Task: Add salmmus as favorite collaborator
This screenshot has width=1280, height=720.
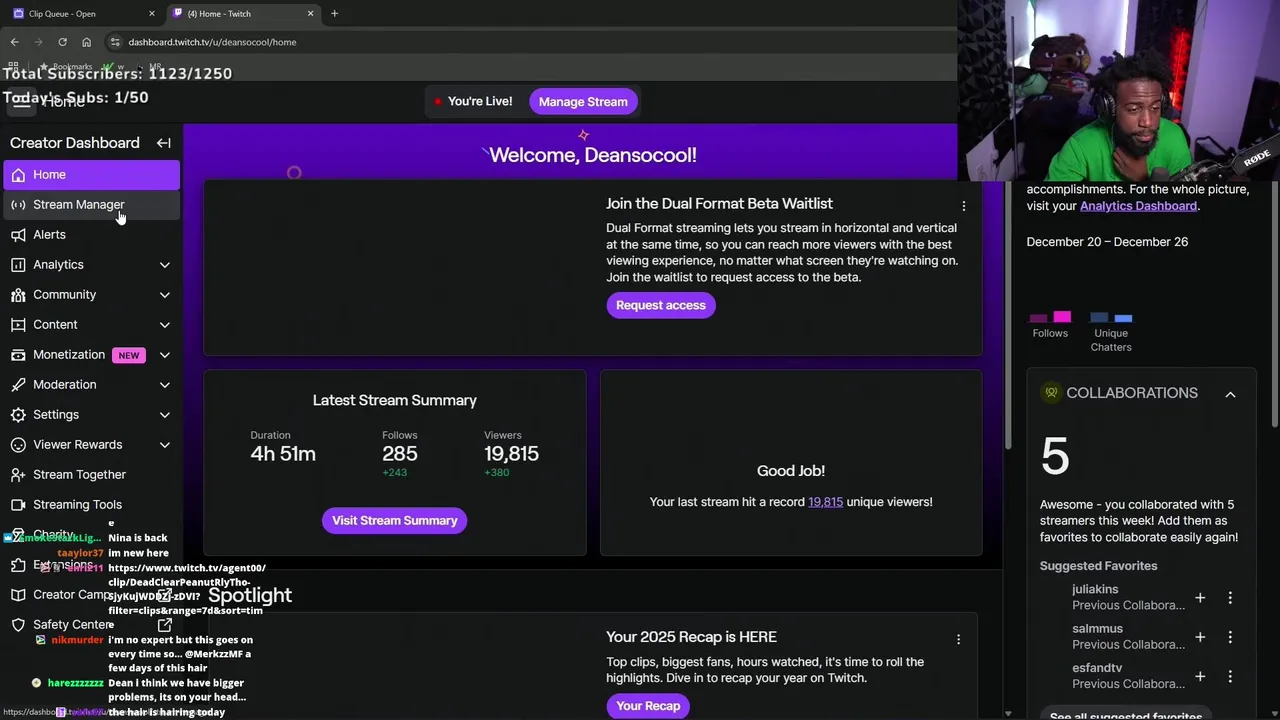Action: click(x=1200, y=637)
